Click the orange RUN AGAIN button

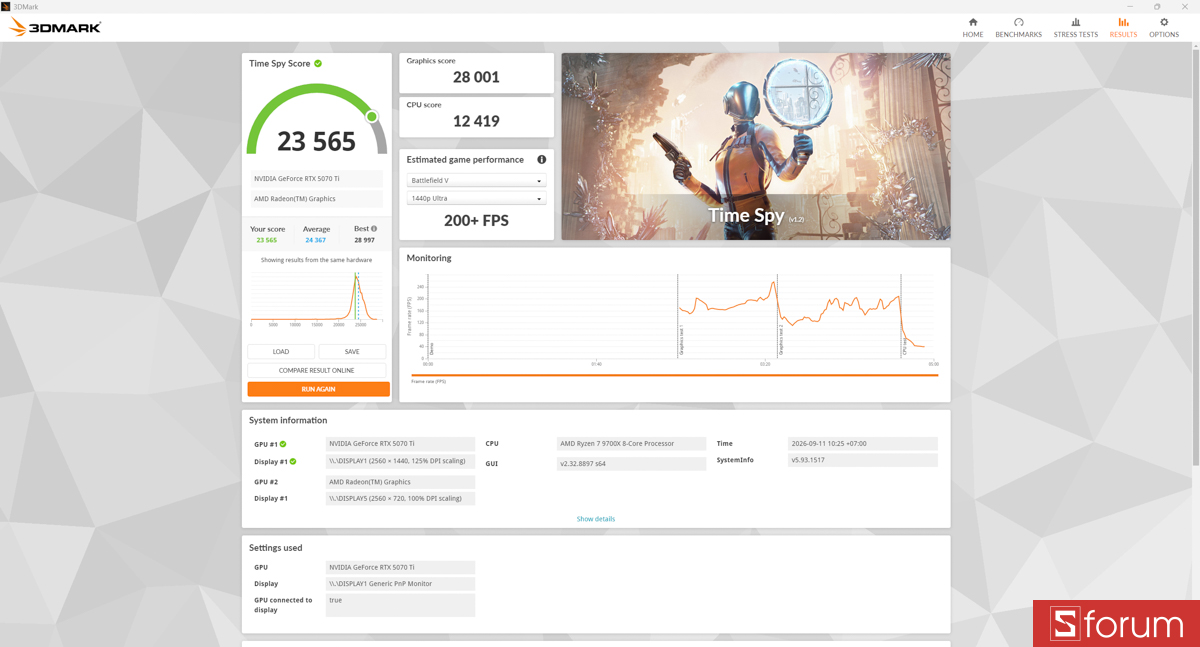[x=318, y=389]
